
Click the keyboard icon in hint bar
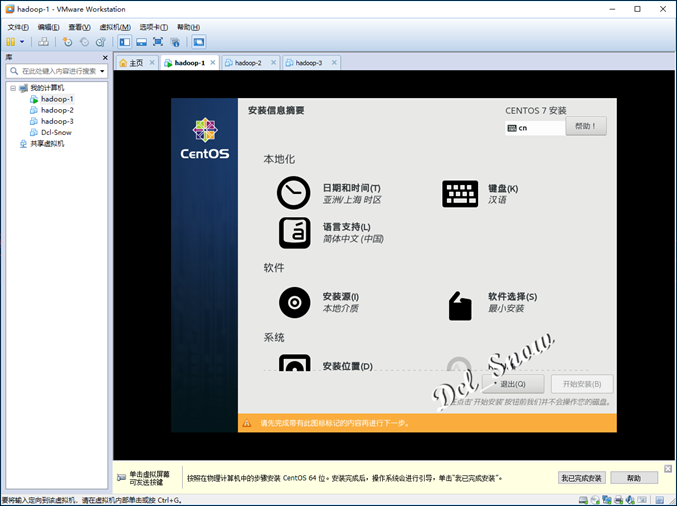[x=121, y=478]
